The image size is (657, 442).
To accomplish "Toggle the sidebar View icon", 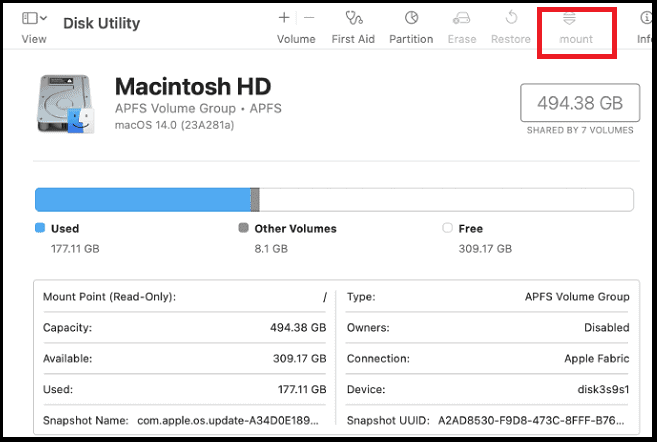I will [29, 18].
